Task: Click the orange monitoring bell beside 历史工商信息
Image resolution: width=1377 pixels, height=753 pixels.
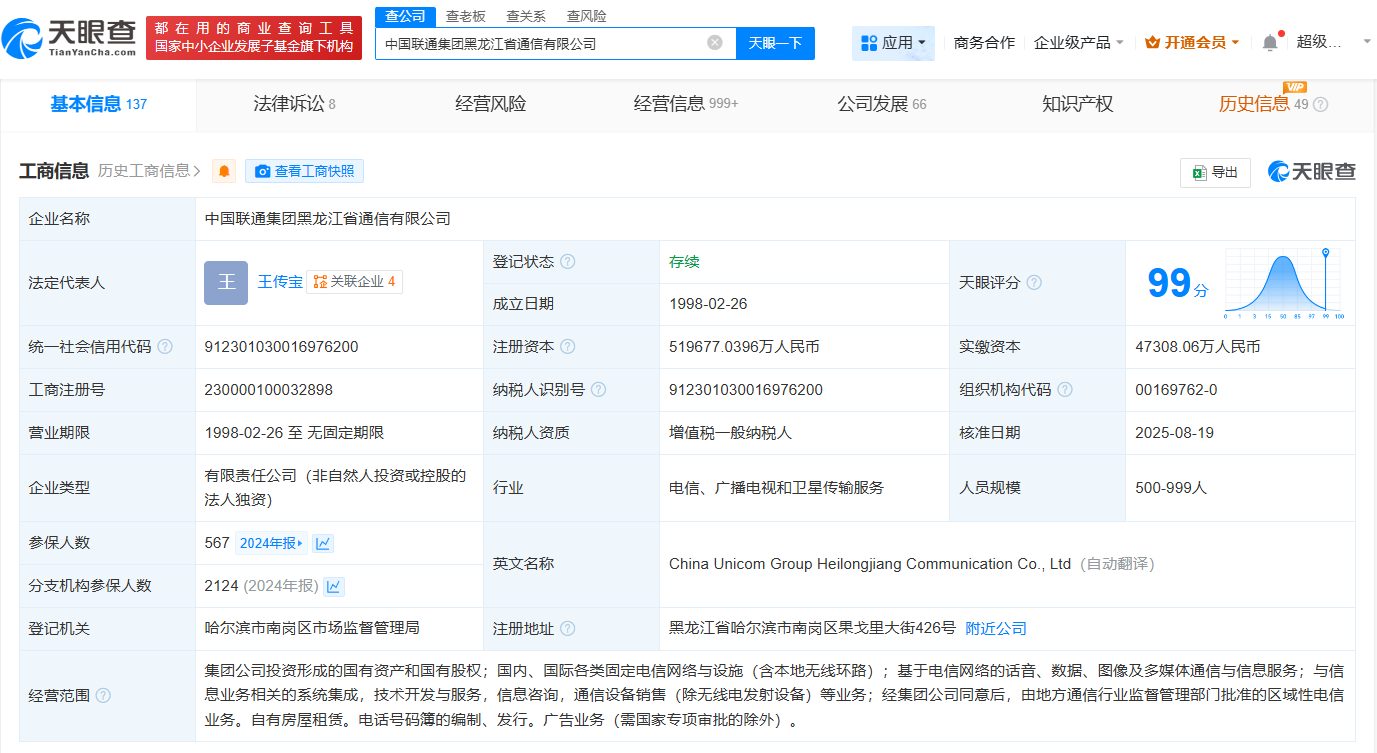Action: click(x=224, y=170)
